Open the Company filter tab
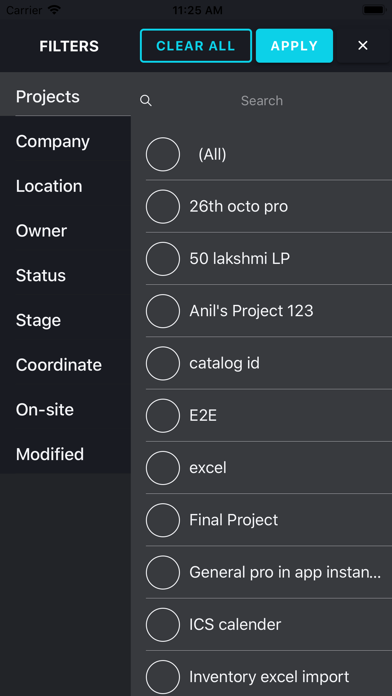The width and height of the screenshot is (392, 696). point(65,142)
